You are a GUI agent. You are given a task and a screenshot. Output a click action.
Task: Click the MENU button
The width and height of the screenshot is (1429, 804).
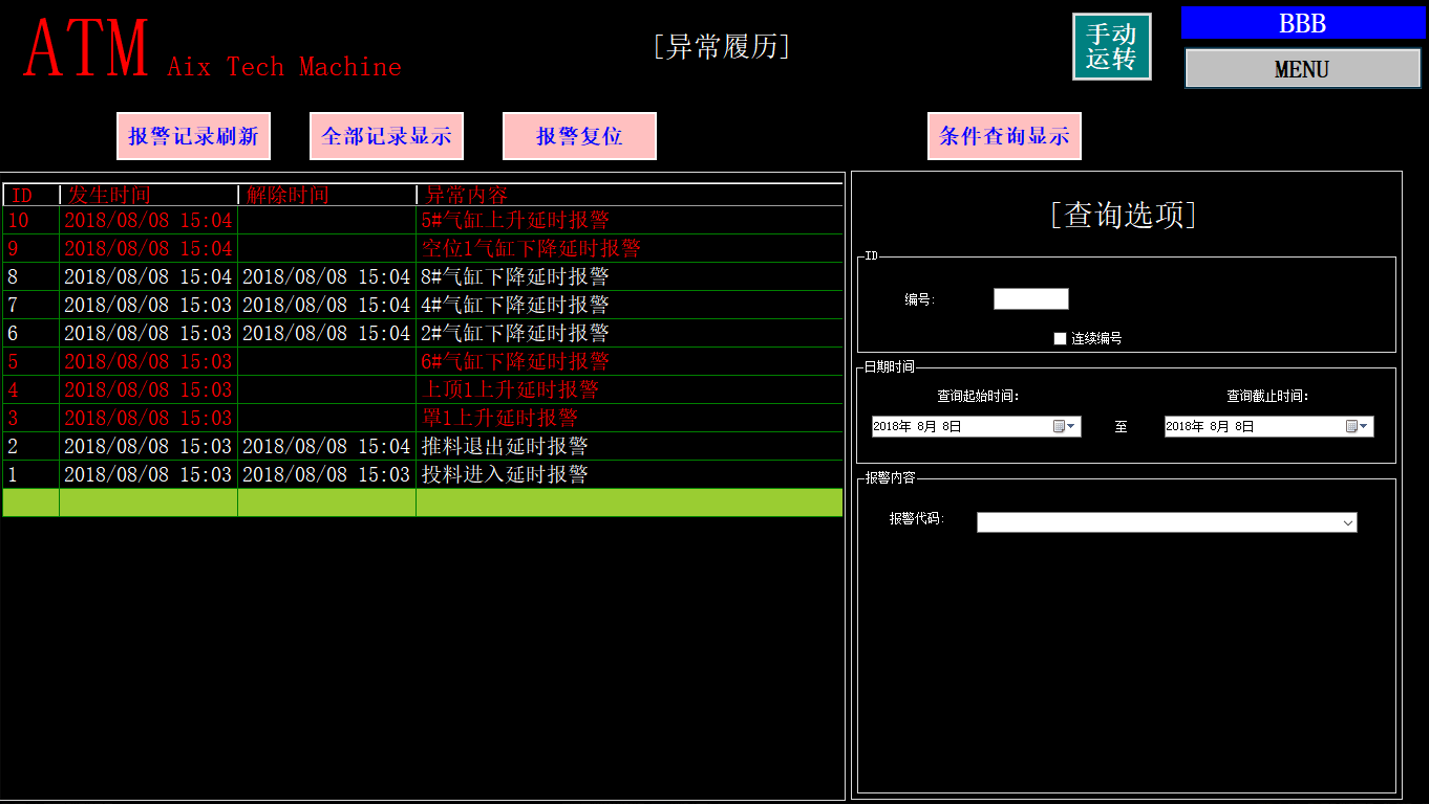click(1301, 68)
